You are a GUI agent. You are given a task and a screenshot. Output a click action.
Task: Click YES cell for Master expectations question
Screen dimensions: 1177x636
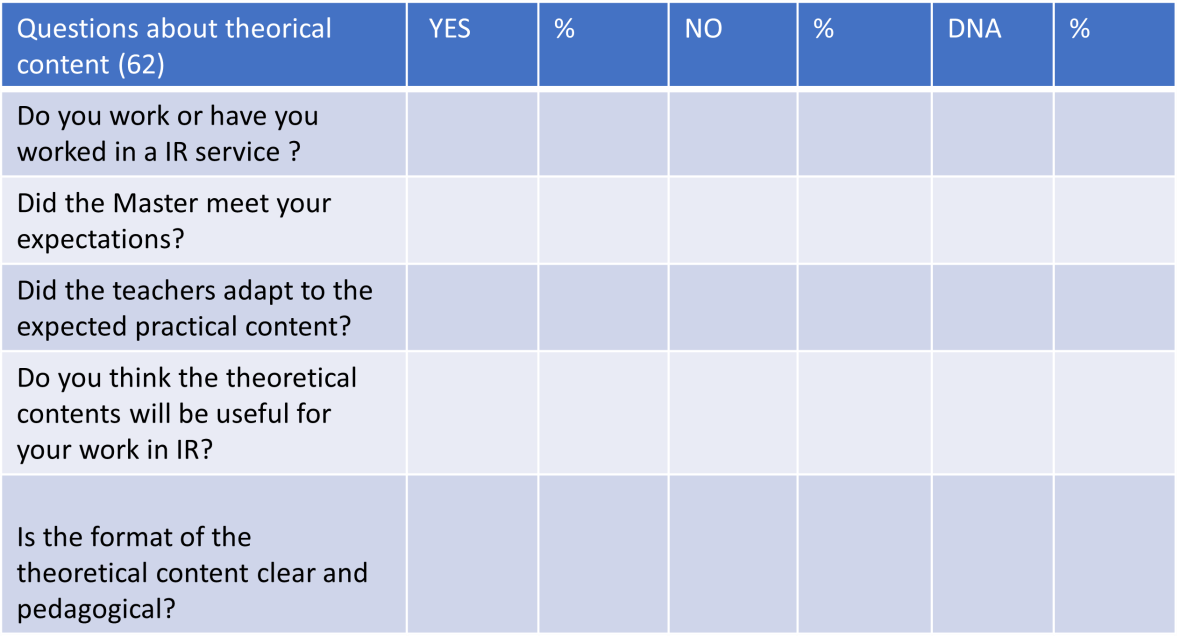(472, 221)
